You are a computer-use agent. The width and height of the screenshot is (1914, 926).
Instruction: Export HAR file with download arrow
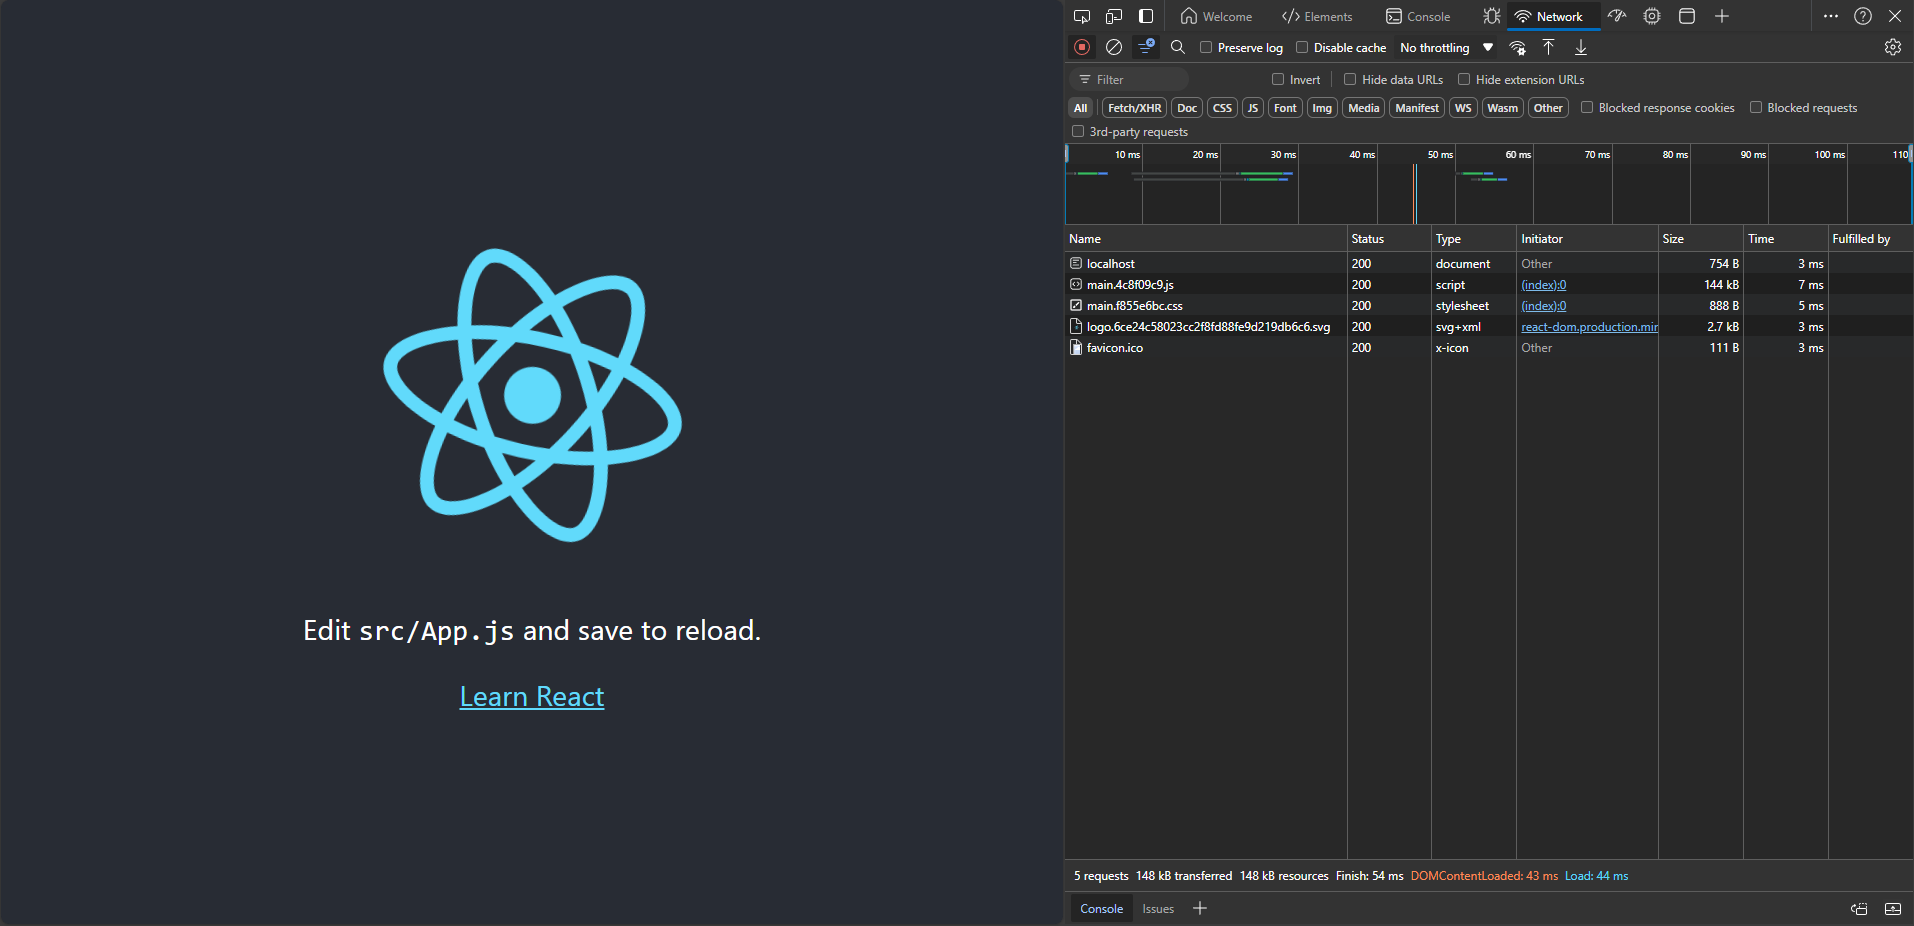click(x=1581, y=47)
